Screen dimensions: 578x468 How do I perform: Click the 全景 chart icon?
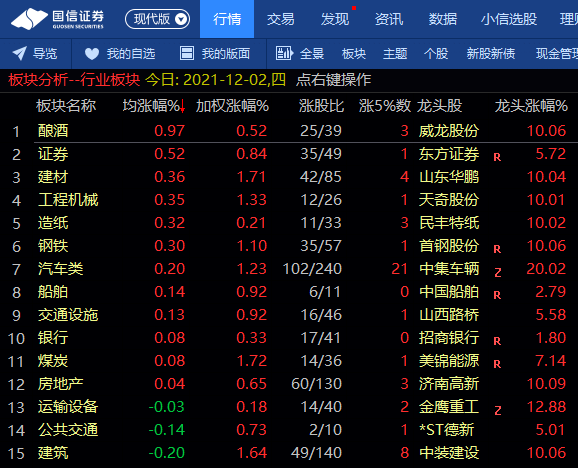pyautogui.click(x=284, y=53)
